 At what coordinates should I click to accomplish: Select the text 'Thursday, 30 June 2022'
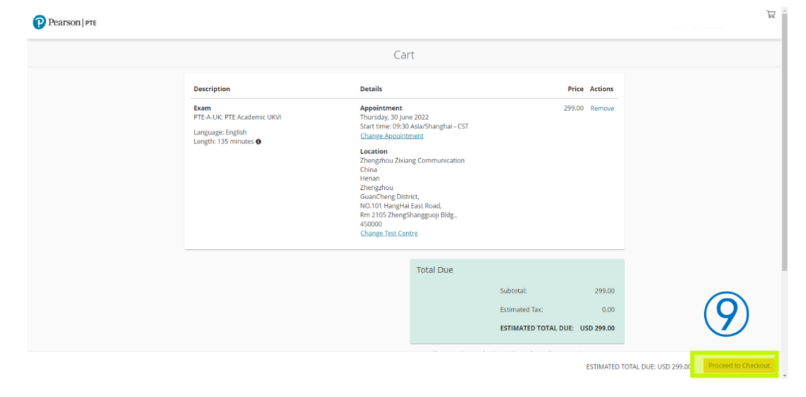(394, 117)
